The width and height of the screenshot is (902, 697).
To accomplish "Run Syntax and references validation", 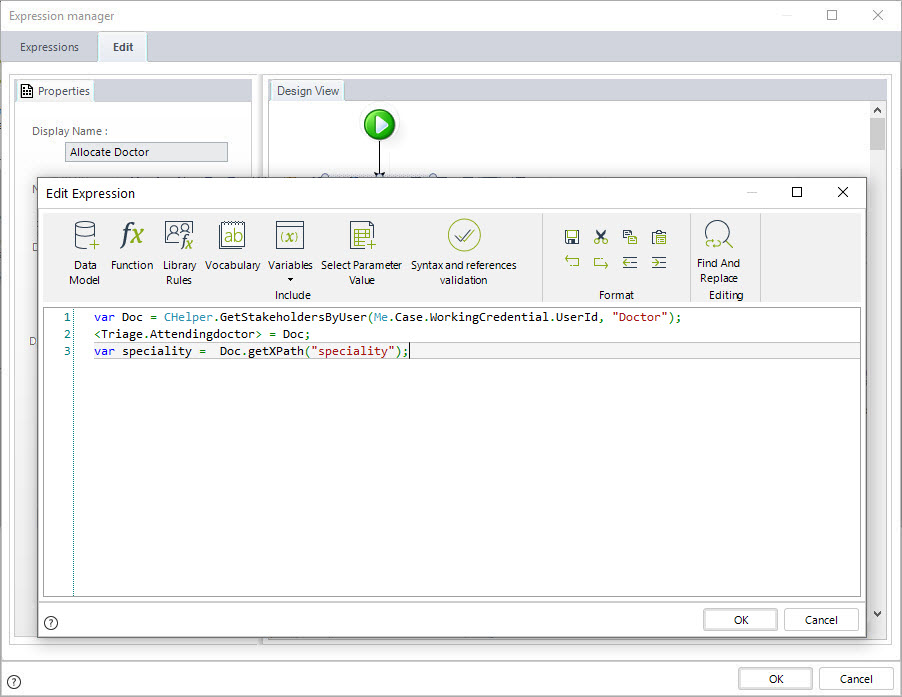I will [x=464, y=253].
